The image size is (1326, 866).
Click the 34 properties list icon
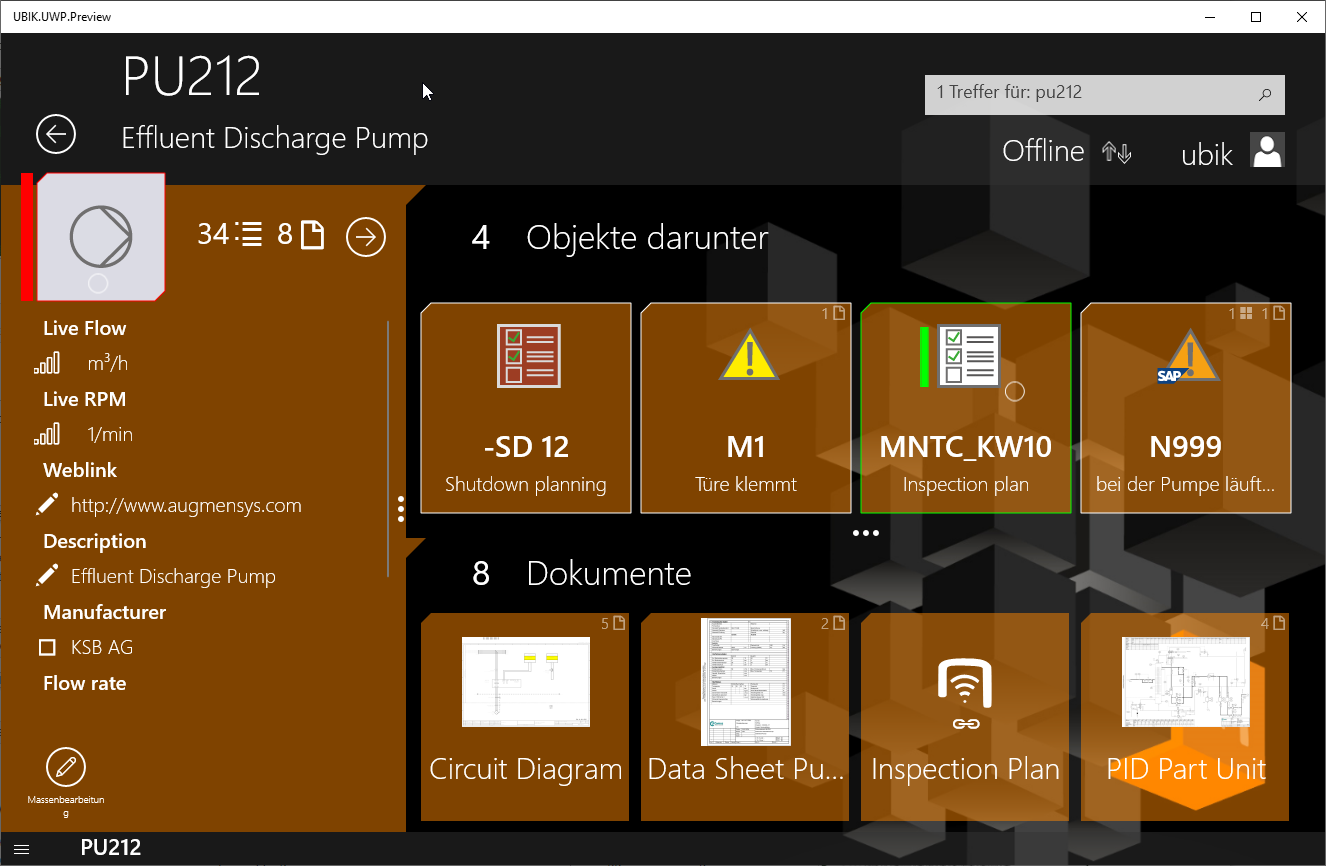pos(250,235)
